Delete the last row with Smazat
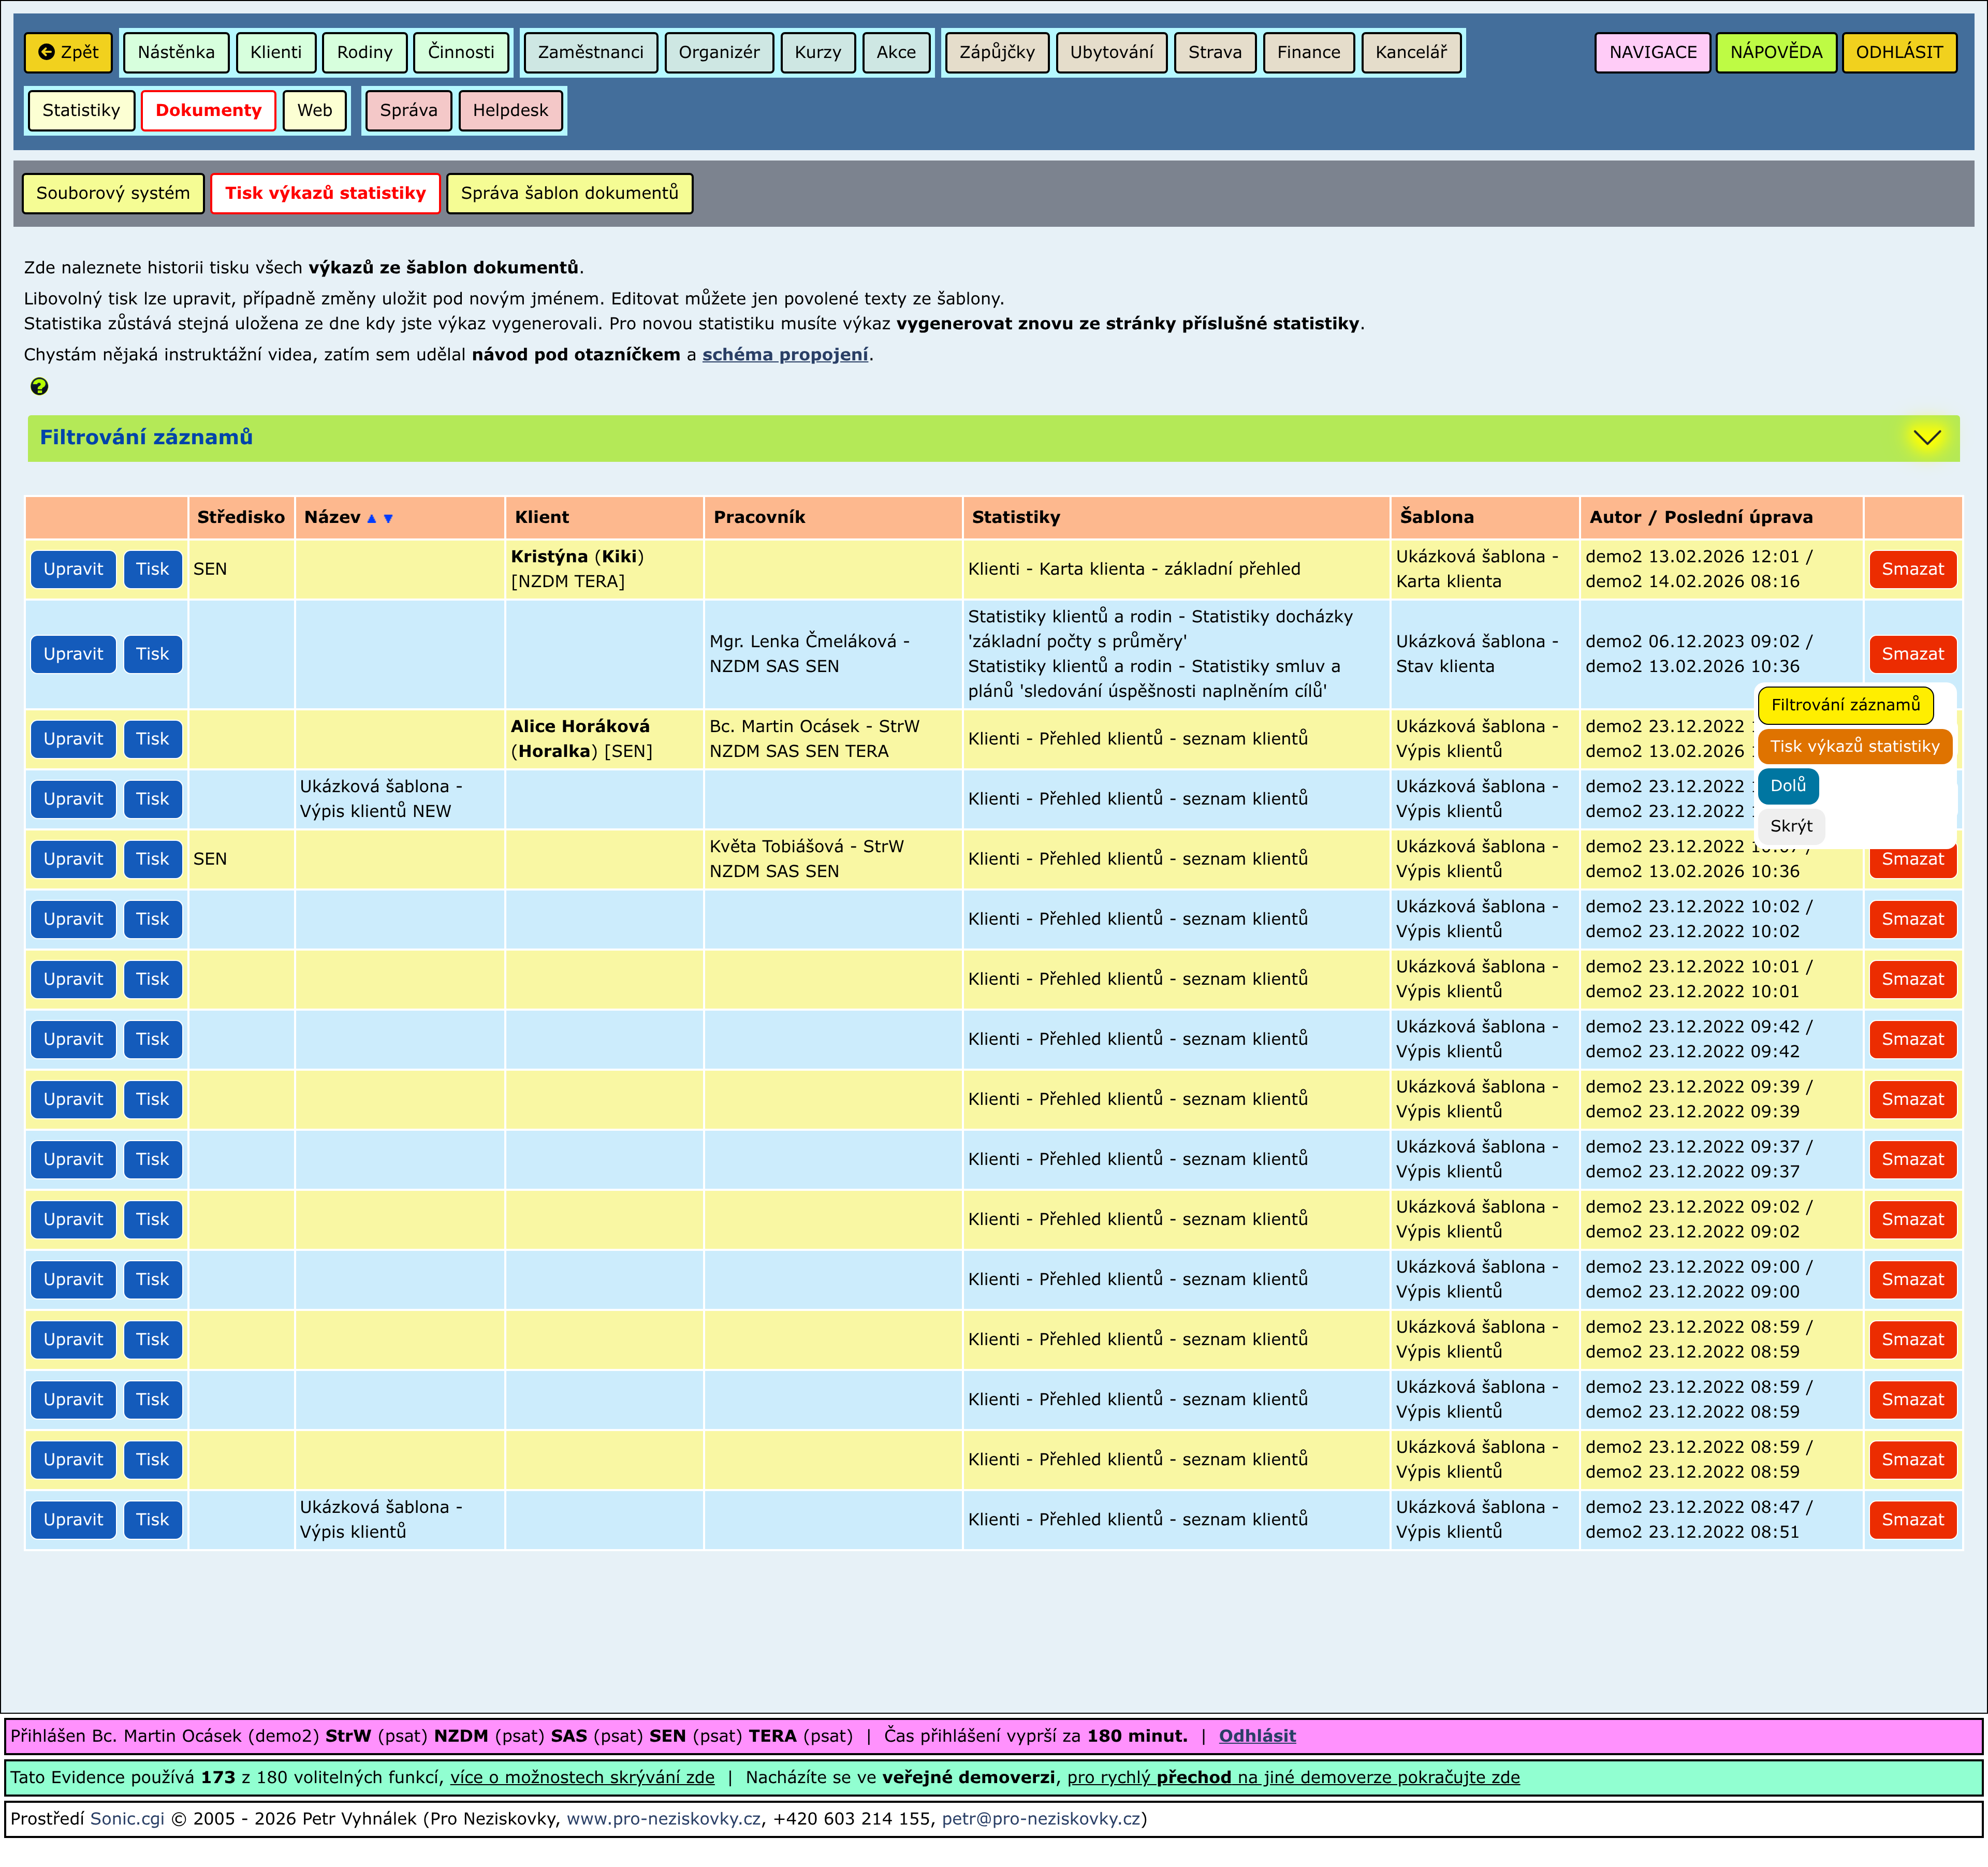This screenshot has width=1988, height=1867. pyautogui.click(x=1912, y=1519)
